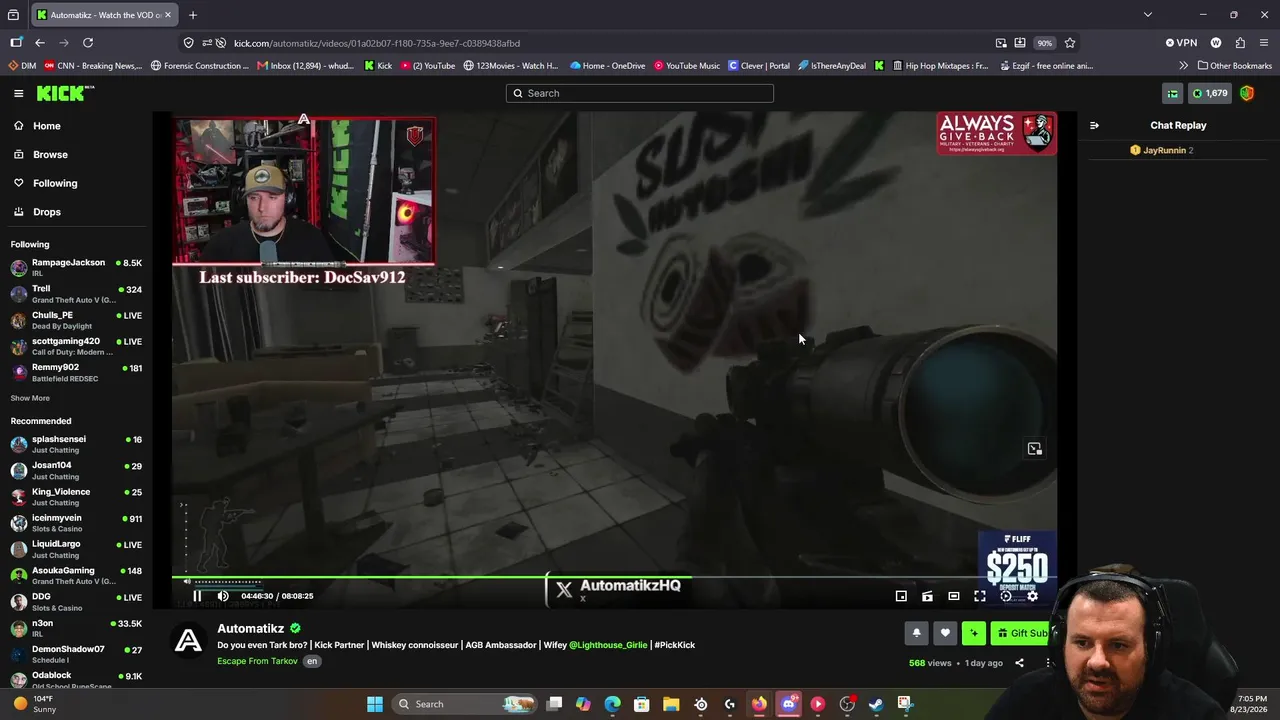The height and width of the screenshot is (720, 1280).
Task: Expand Show More in the Following list
Action: [30, 398]
